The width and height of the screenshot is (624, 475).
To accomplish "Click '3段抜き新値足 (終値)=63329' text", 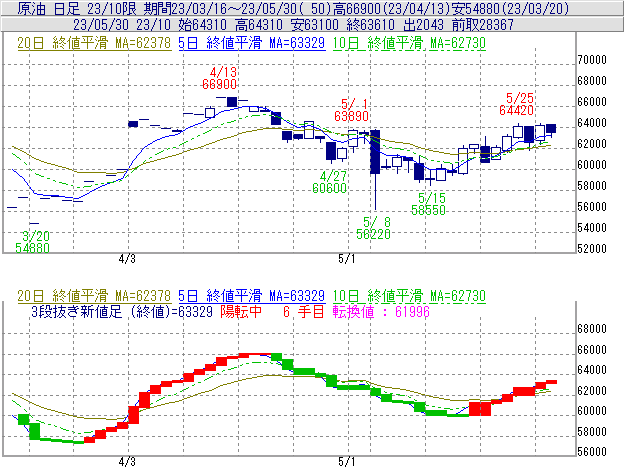I will (x=122, y=311).
